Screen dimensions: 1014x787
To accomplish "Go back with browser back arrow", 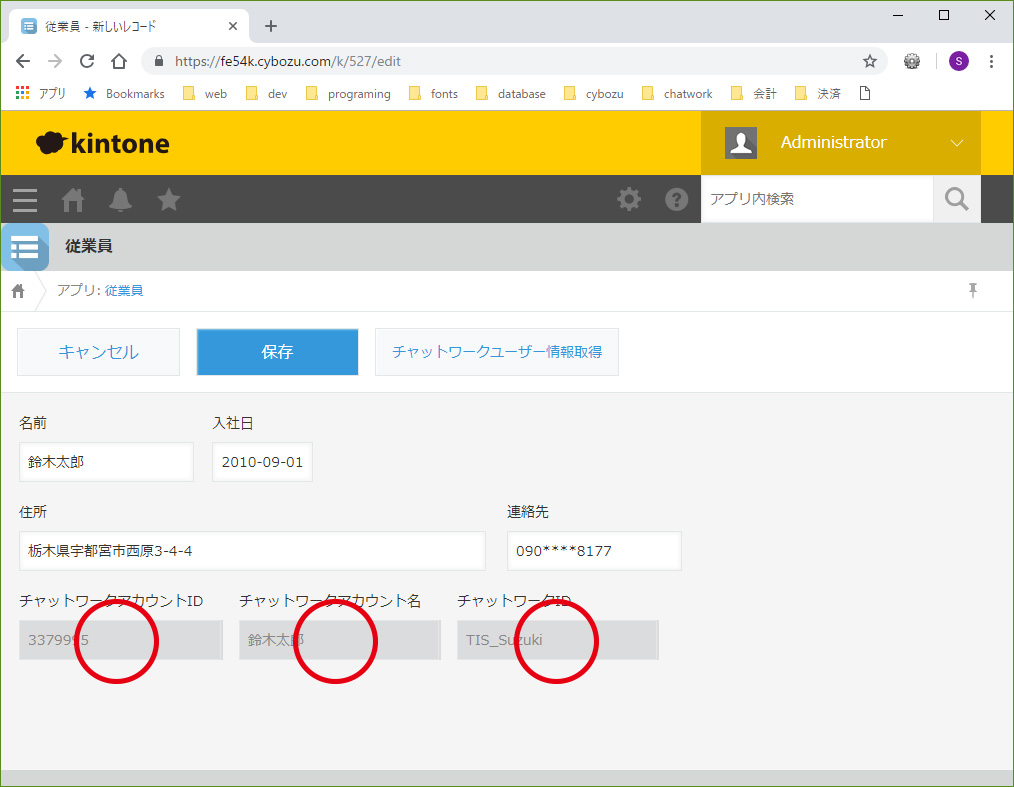I will click(23, 61).
